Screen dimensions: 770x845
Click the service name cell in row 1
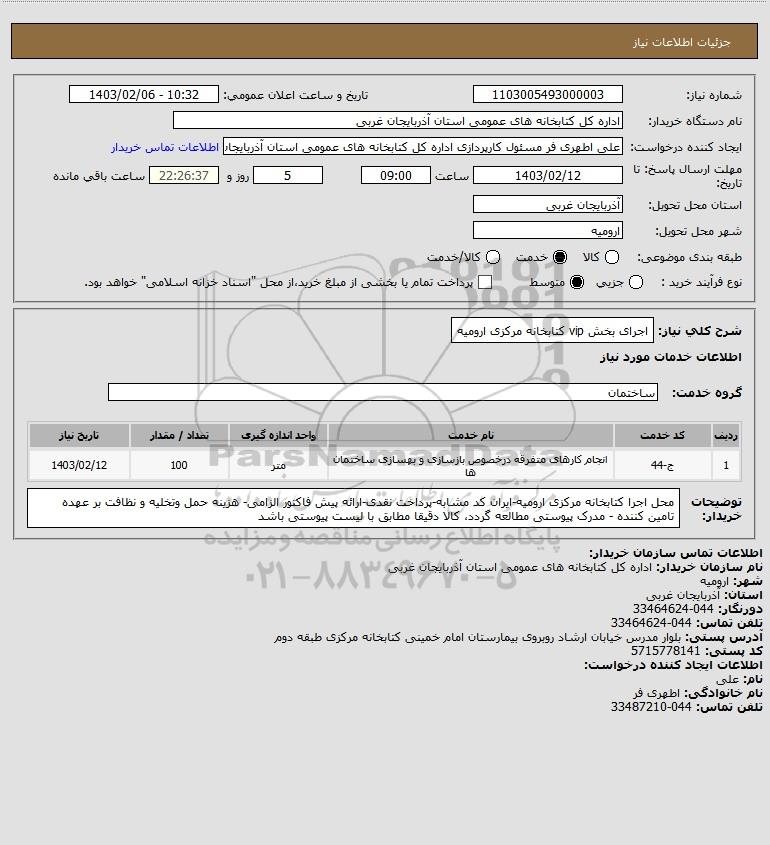point(470,465)
